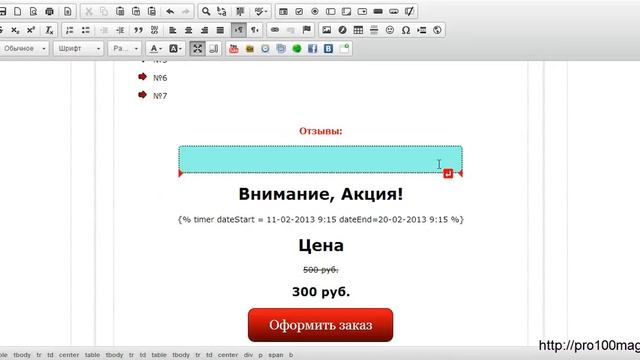The image size is (640, 360).
Task: Toggle block quote formatting
Action: click(x=138, y=30)
